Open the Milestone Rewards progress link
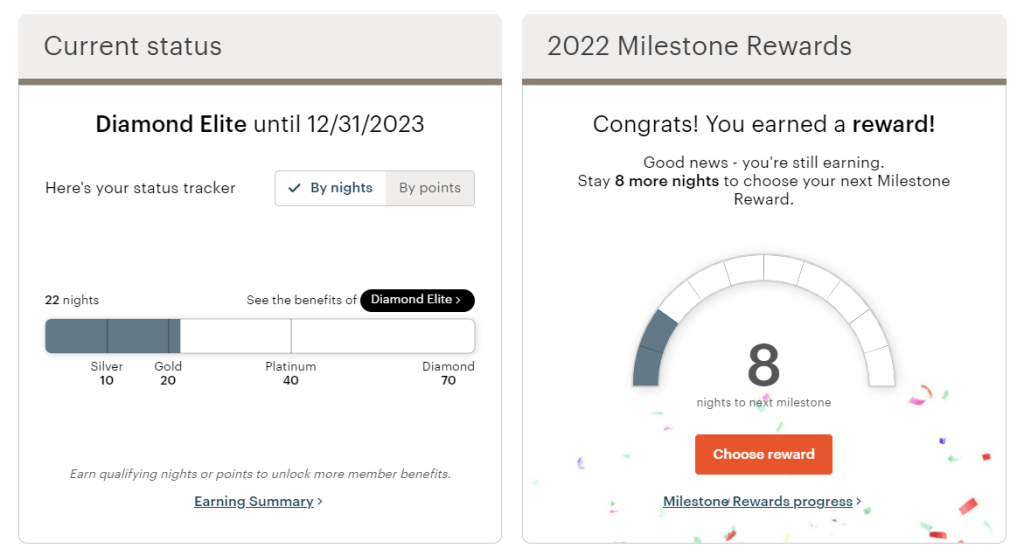Screen dimensions: 1024x555 [757, 501]
